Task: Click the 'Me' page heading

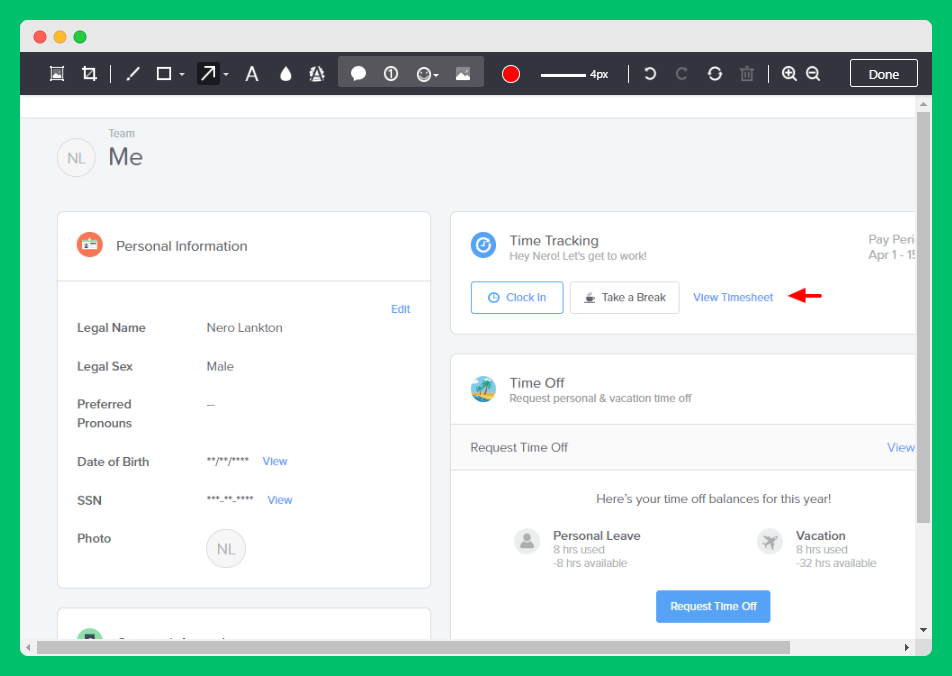Action: pos(126,157)
